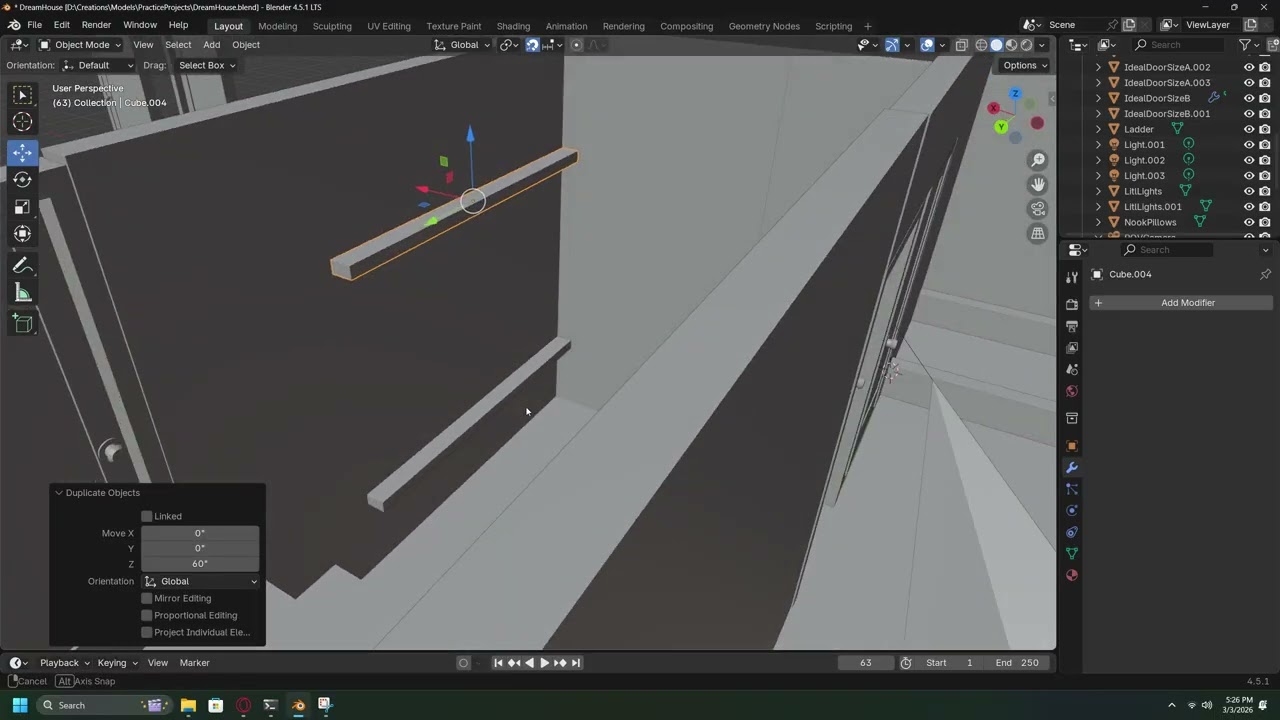Enable Proportional Editing checkbox
The width and height of the screenshot is (1280, 720).
point(147,615)
